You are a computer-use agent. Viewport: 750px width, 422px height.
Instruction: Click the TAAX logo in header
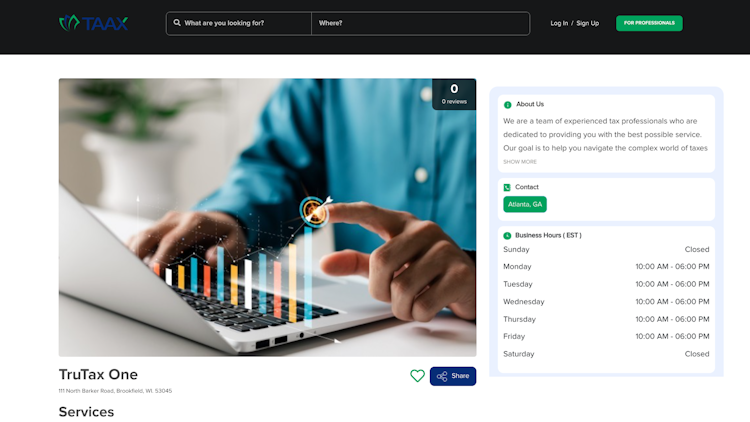[93, 23]
